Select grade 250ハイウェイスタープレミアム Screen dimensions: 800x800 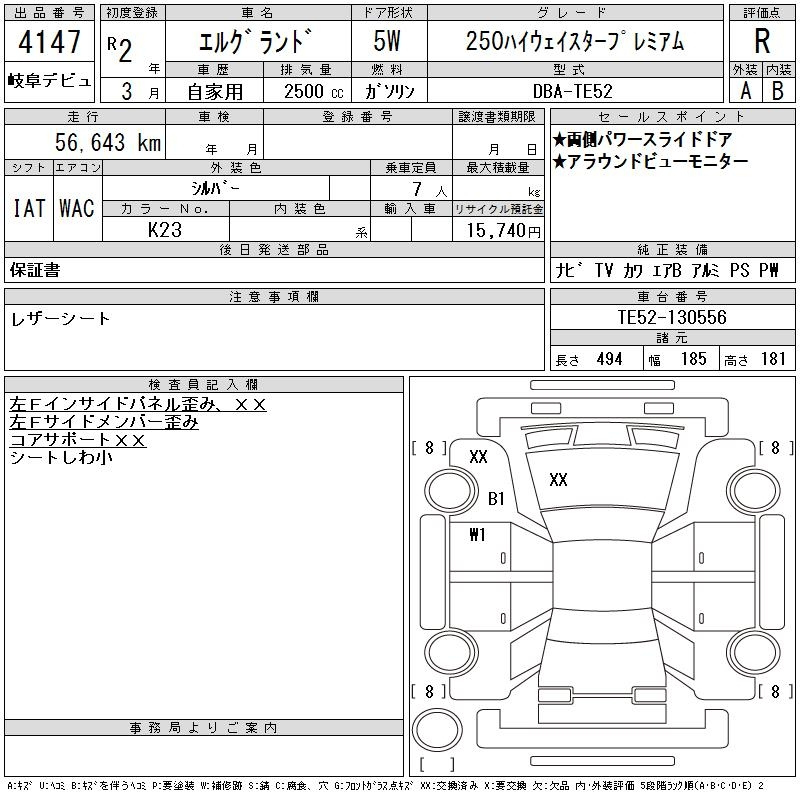pyautogui.click(x=575, y=41)
